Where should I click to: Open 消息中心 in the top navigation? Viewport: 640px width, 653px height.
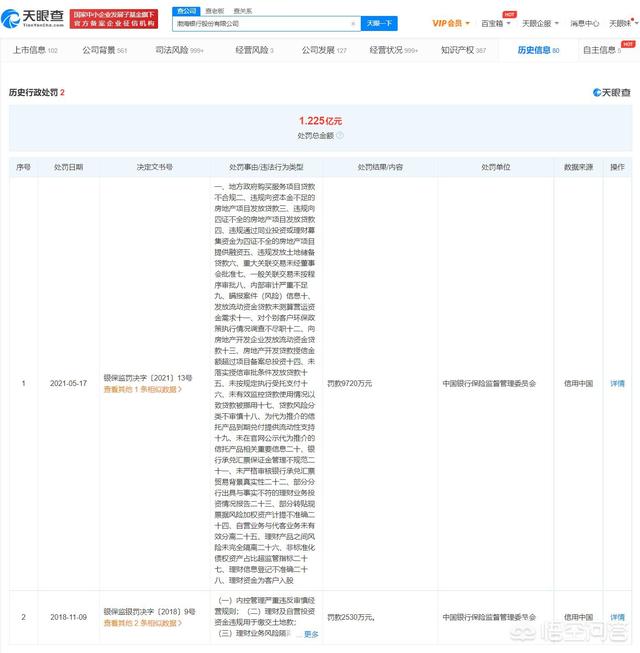584,23
